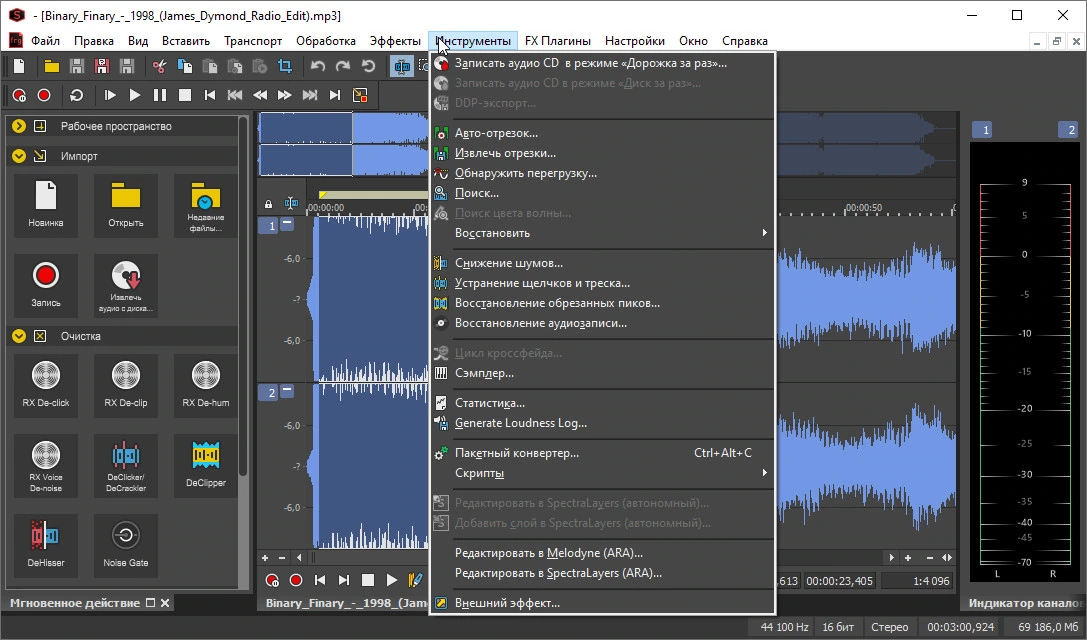Open the Справка menu

pyautogui.click(x=745, y=41)
